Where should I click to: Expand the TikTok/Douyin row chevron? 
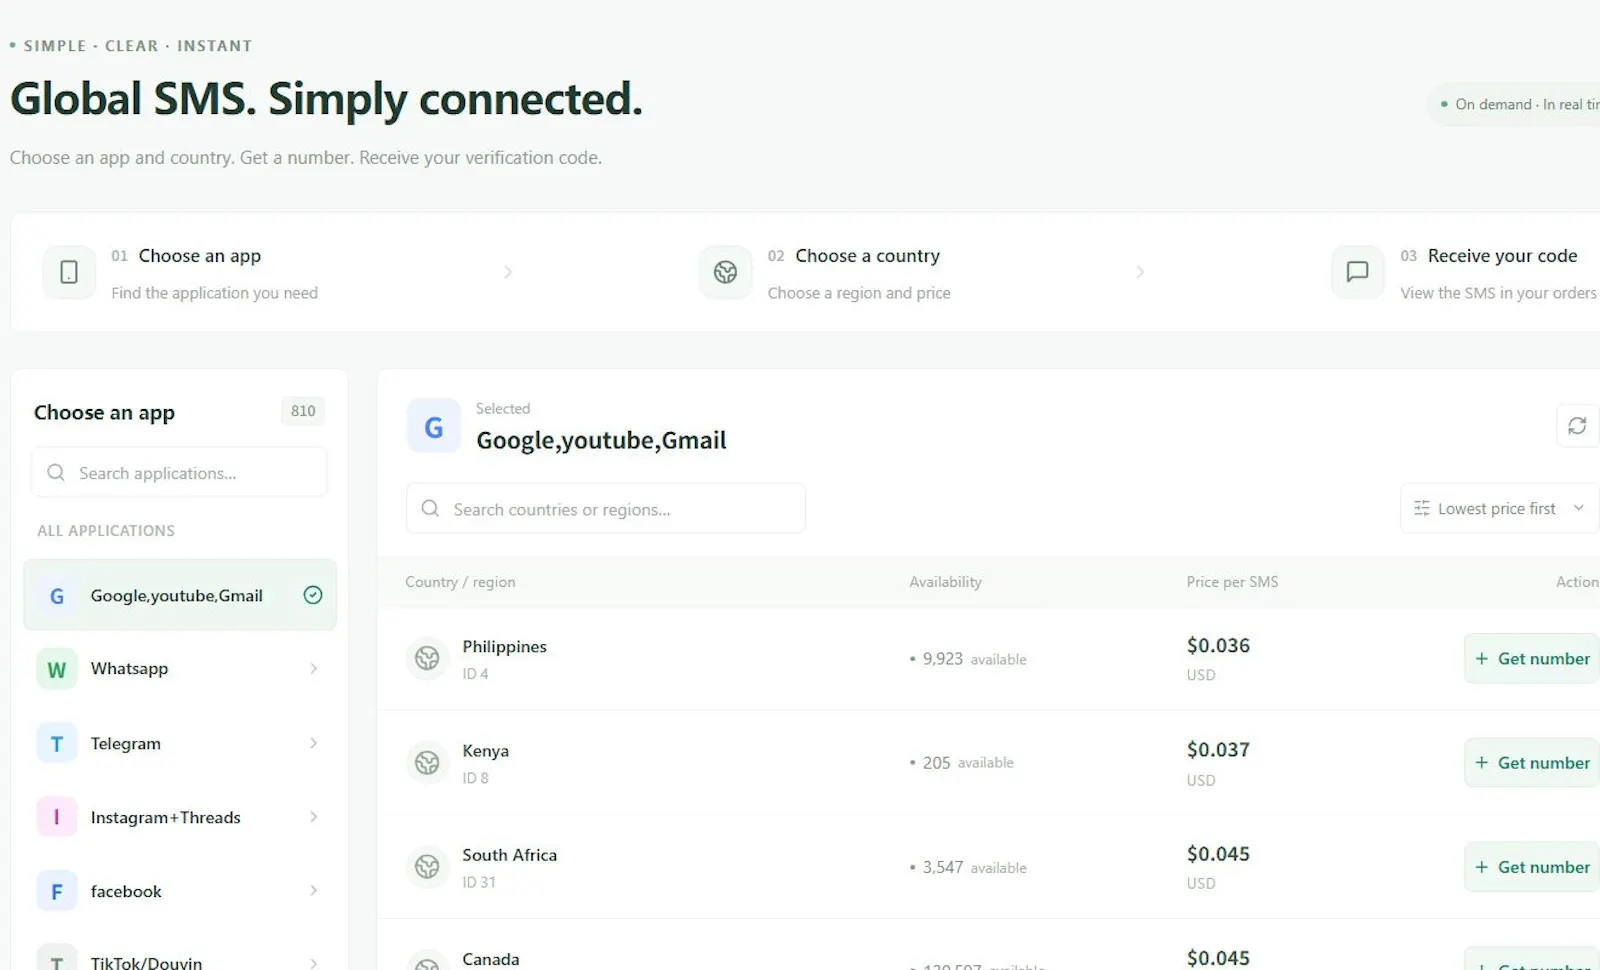point(314,963)
